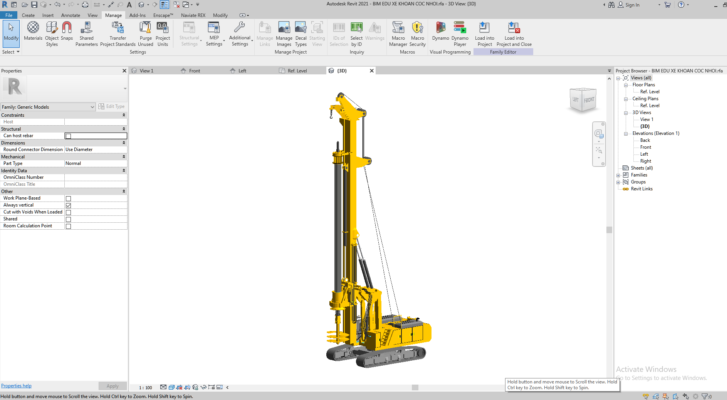Launch Dynamo from the ribbon
Screen dimensions: 727x400
tap(440, 32)
